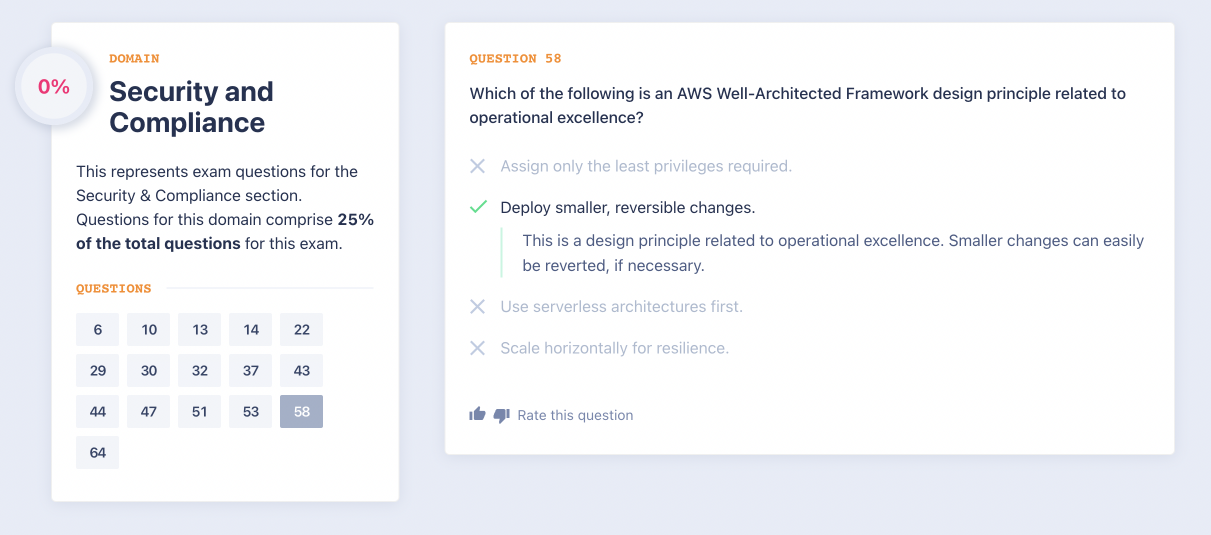
Task: Click the thumbs down rating icon
Action: 502,415
